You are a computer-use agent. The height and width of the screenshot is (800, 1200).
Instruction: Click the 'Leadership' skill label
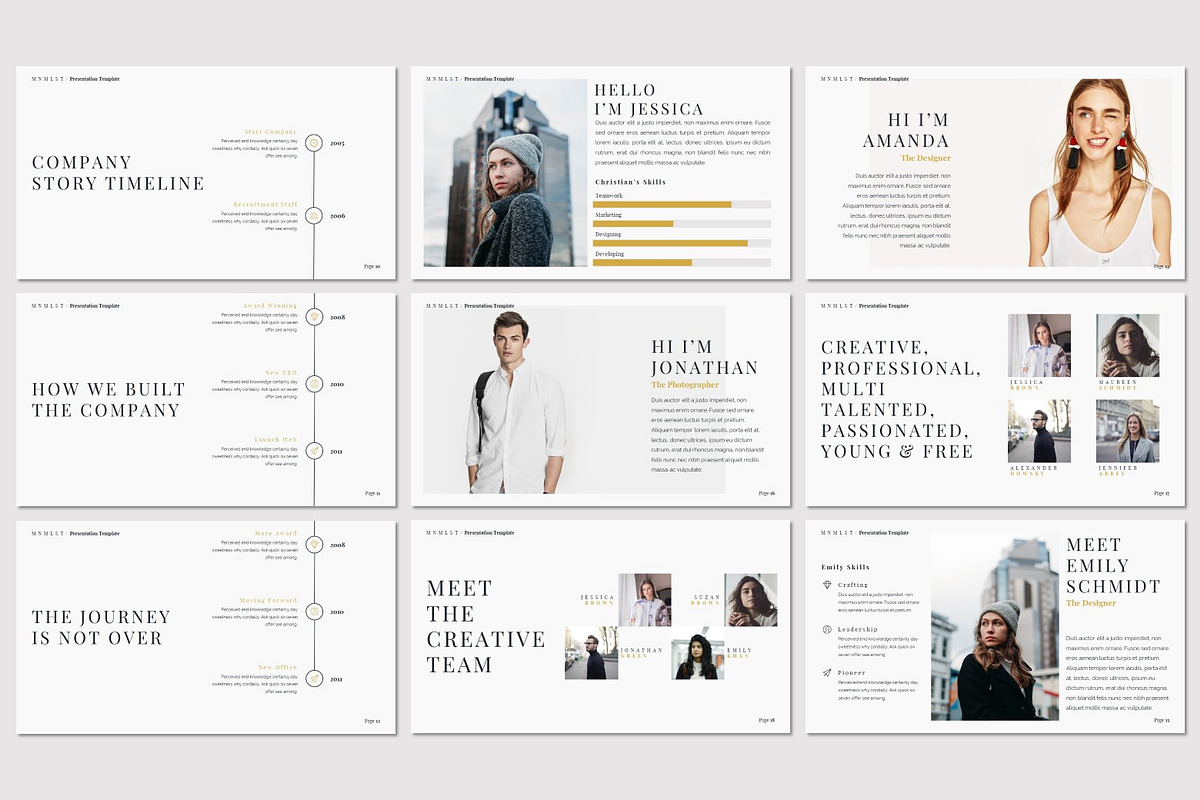[857, 629]
